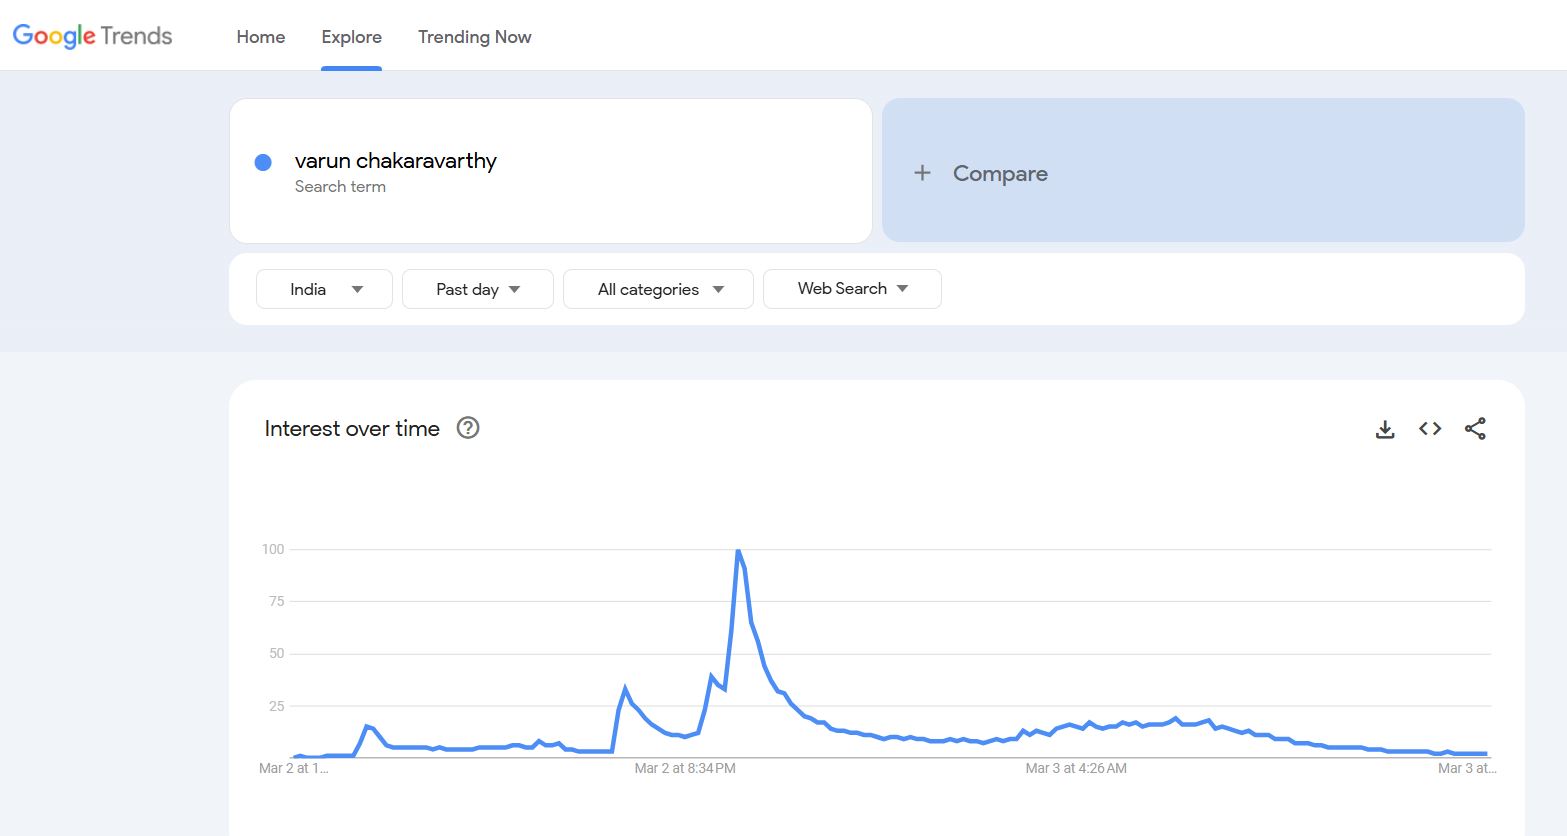
Task: Click the blue dot beside the search term
Action: (x=263, y=162)
